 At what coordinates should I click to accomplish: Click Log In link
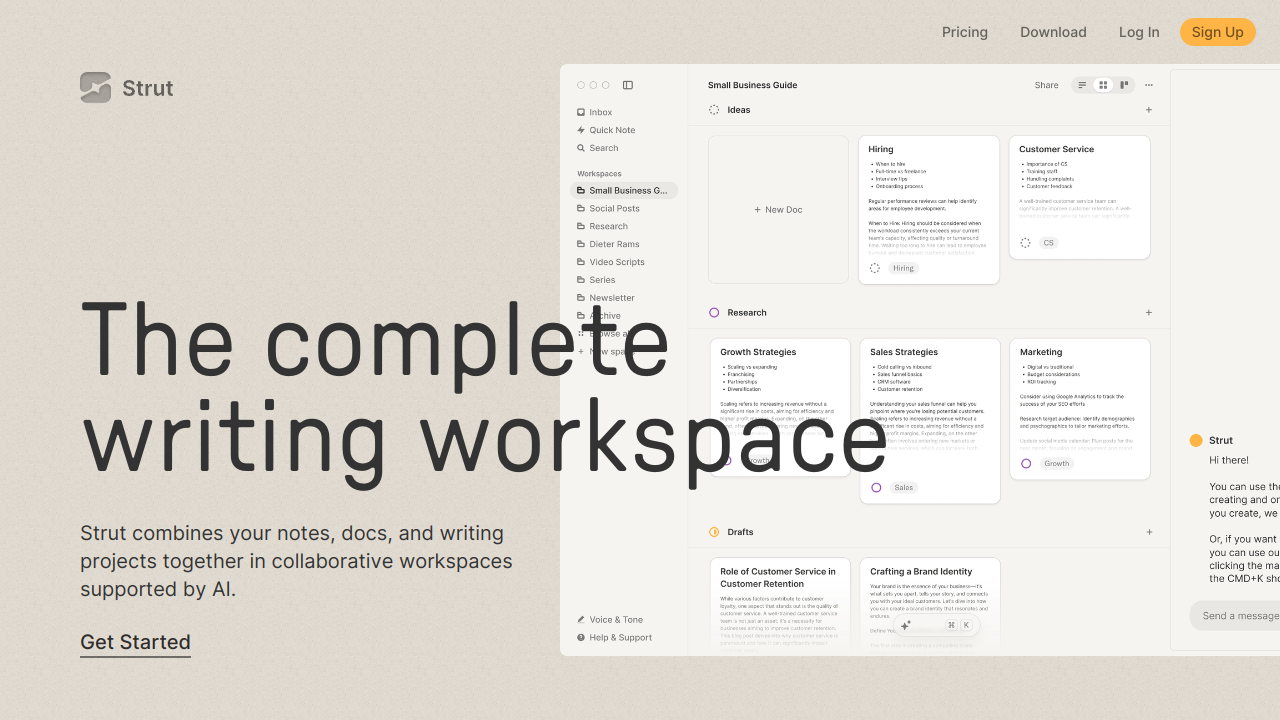[x=1139, y=32]
